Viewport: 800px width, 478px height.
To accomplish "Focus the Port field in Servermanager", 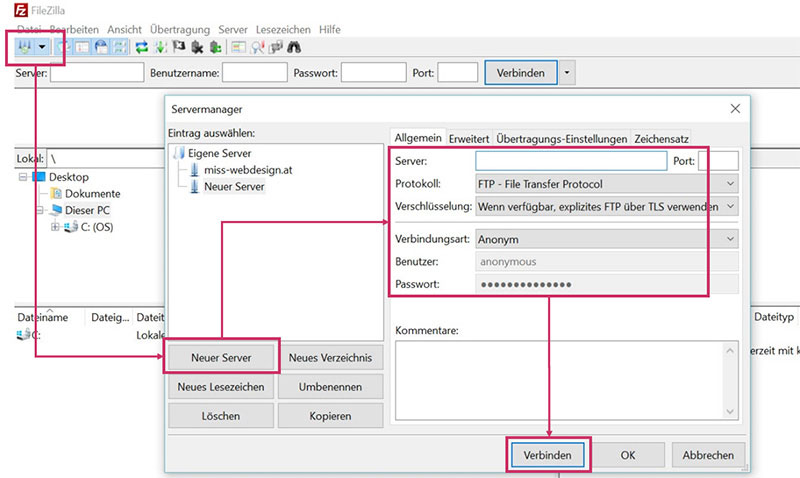I will [718, 161].
